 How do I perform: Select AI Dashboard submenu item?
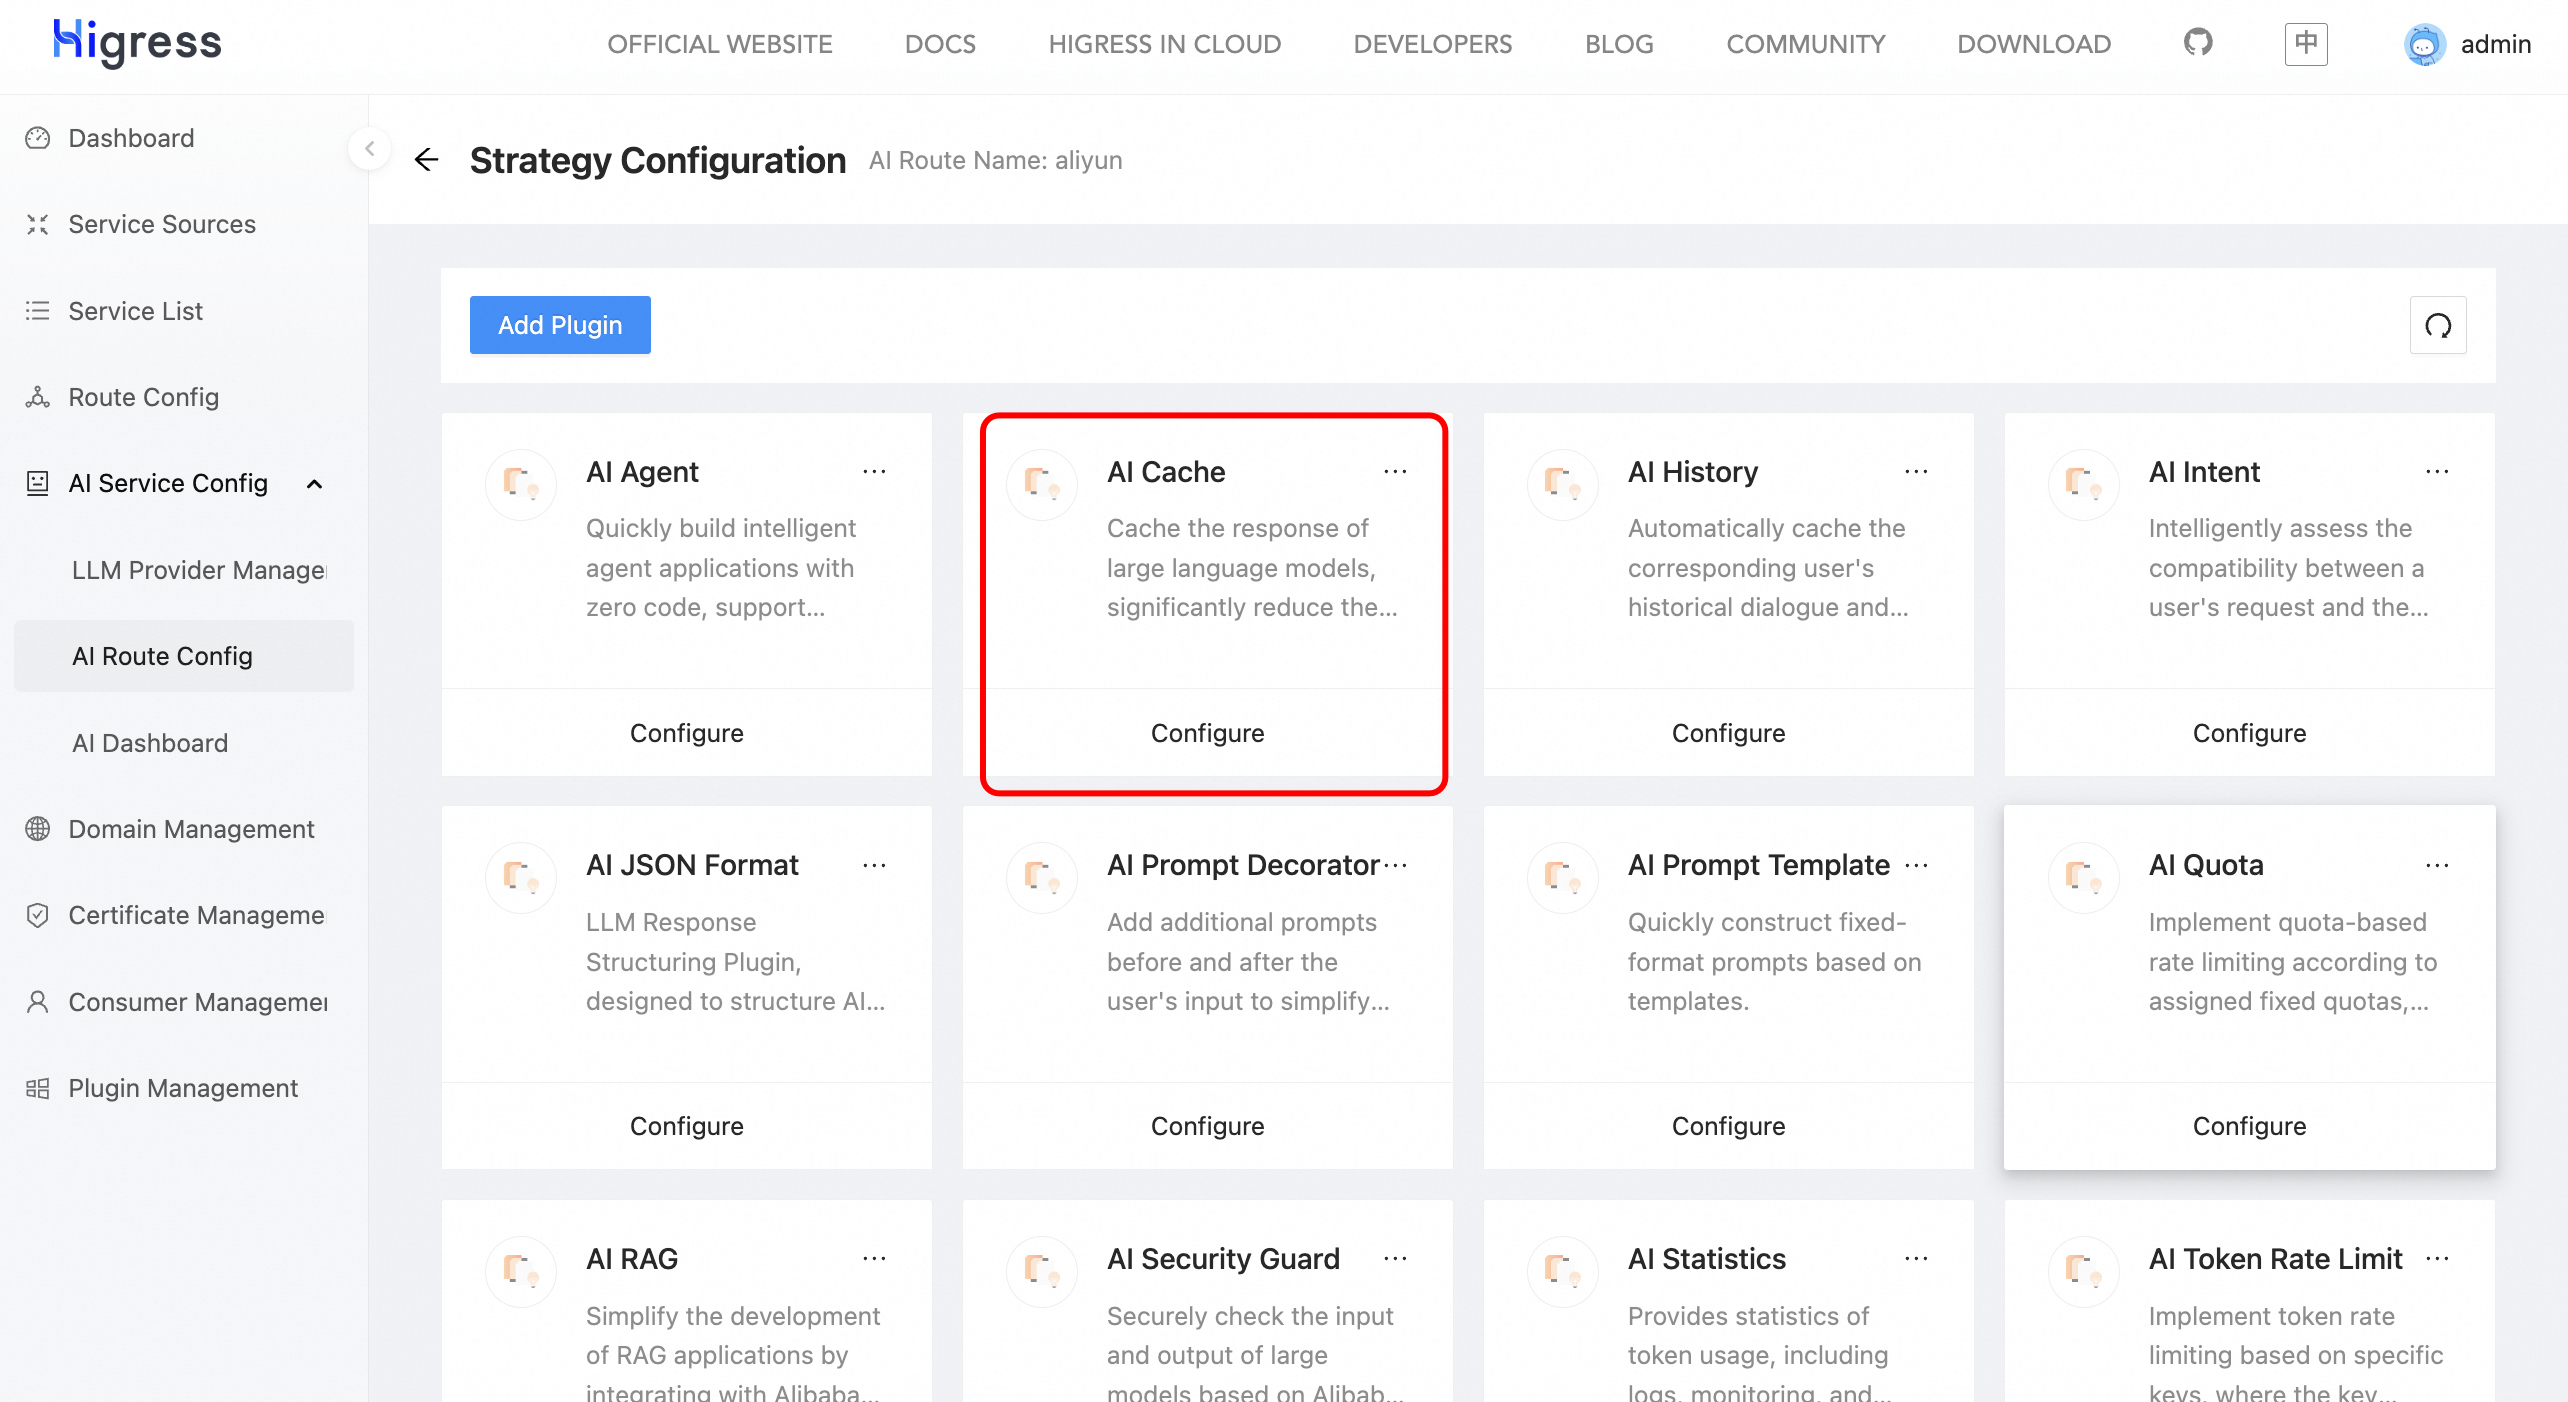point(150,743)
